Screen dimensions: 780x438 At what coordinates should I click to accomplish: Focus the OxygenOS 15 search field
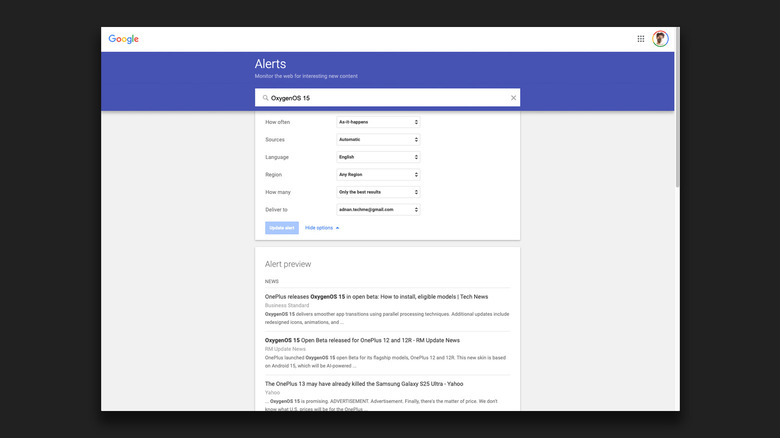coord(388,98)
